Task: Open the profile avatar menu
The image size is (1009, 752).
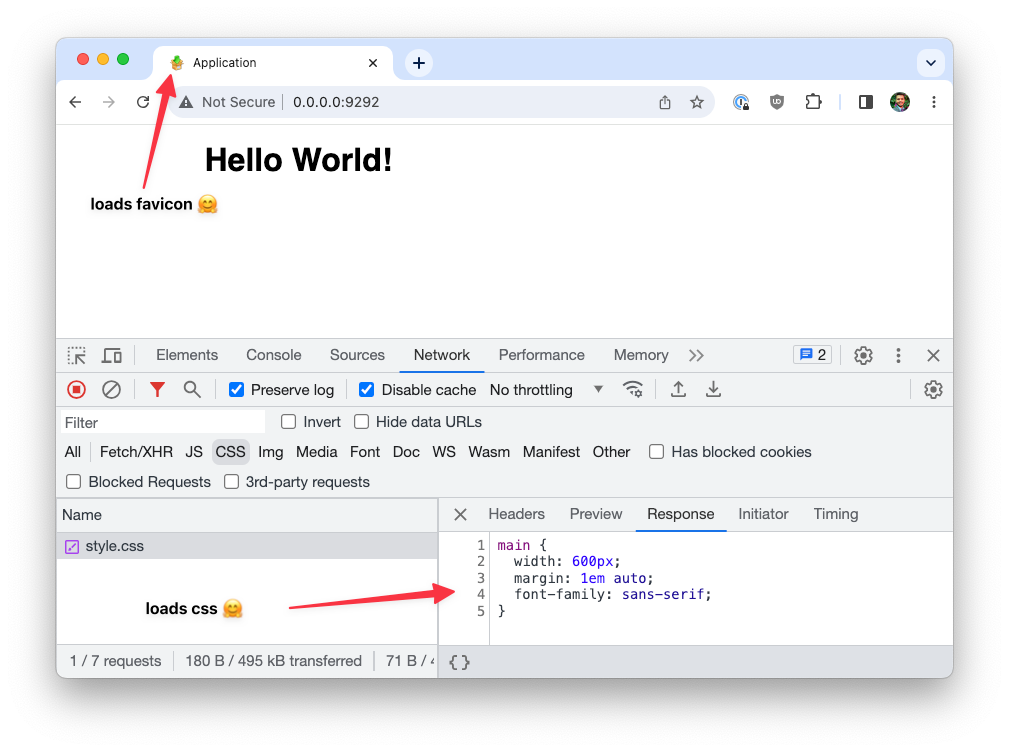Action: tap(900, 102)
